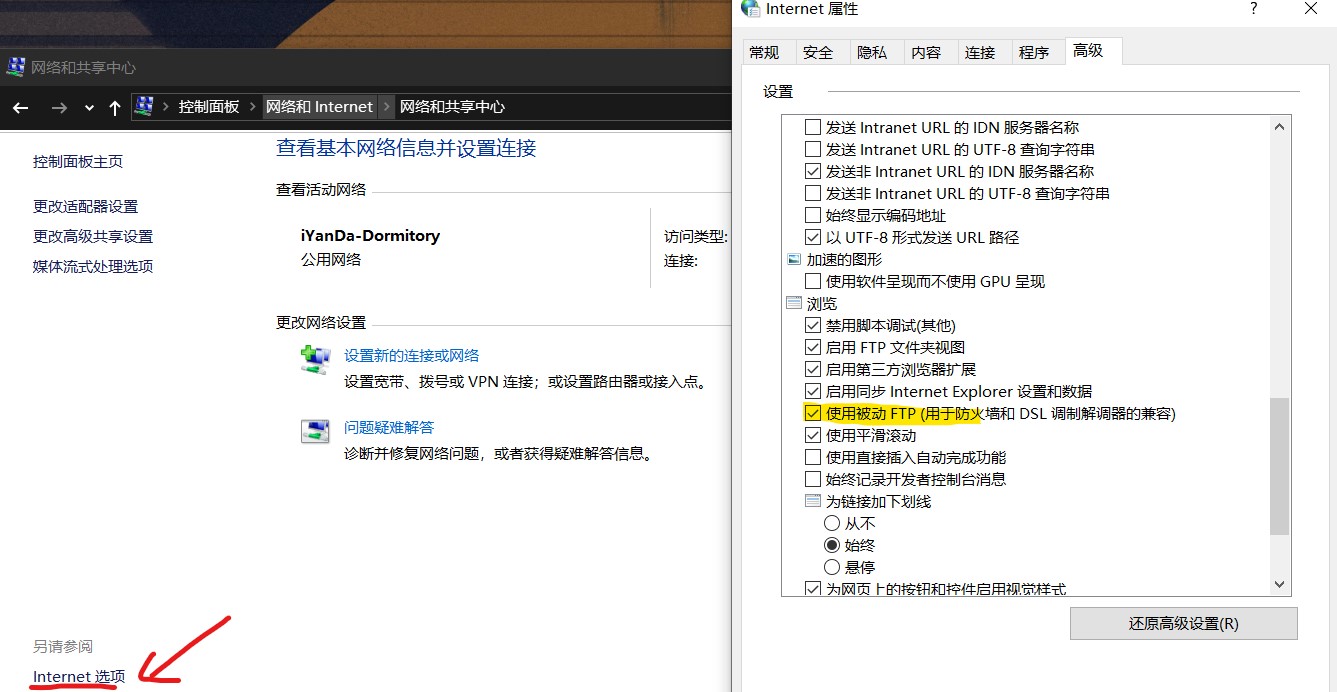
Task: Enable 使用软件呈现而不使用 GPU 呈现 checkbox
Action: (x=813, y=281)
